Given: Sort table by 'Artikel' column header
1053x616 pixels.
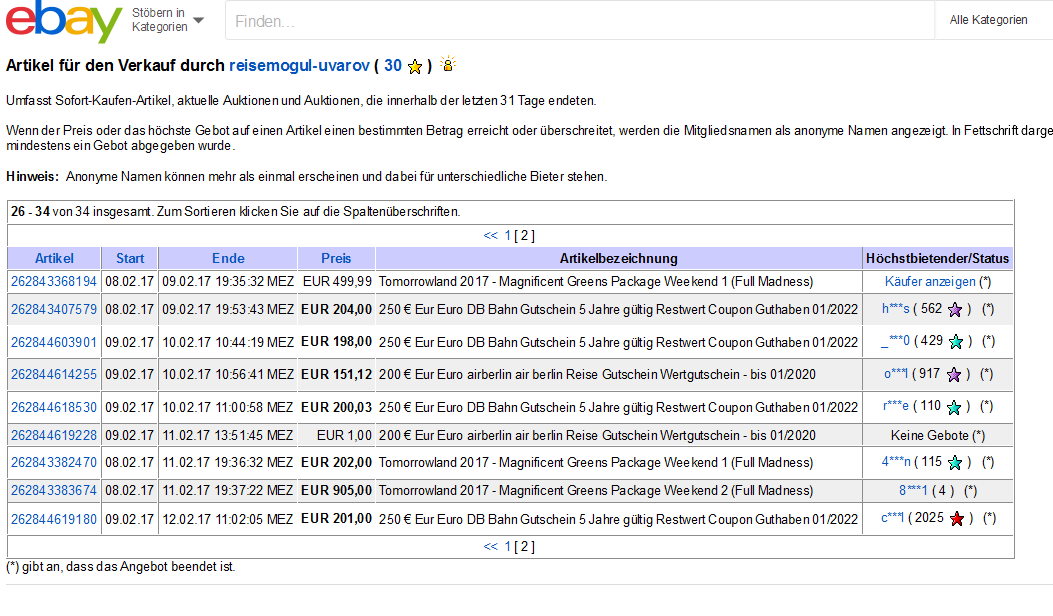Looking at the screenshot, I should (x=54, y=258).
